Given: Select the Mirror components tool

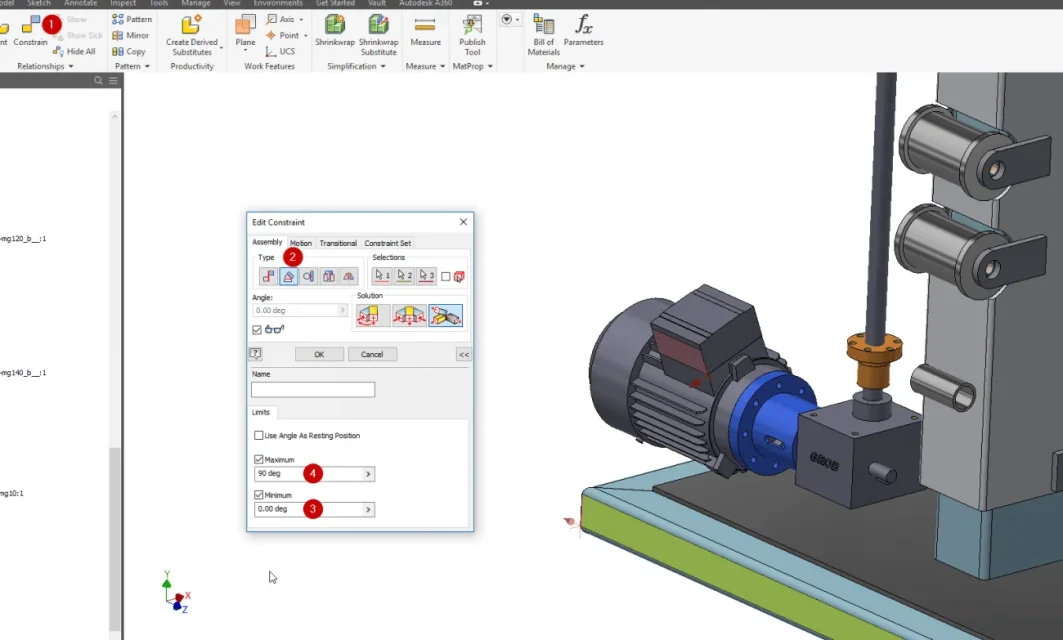Looking at the screenshot, I should pos(131,35).
